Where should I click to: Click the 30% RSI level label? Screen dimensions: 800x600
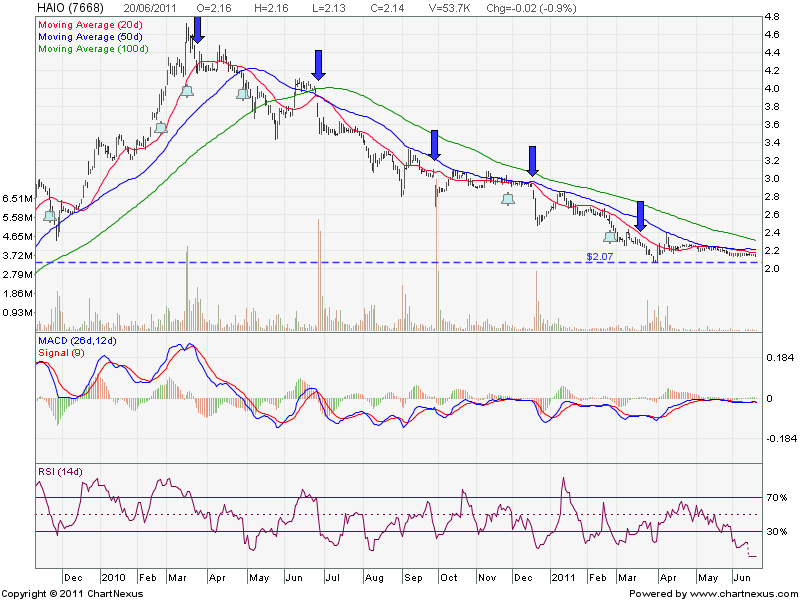point(777,532)
